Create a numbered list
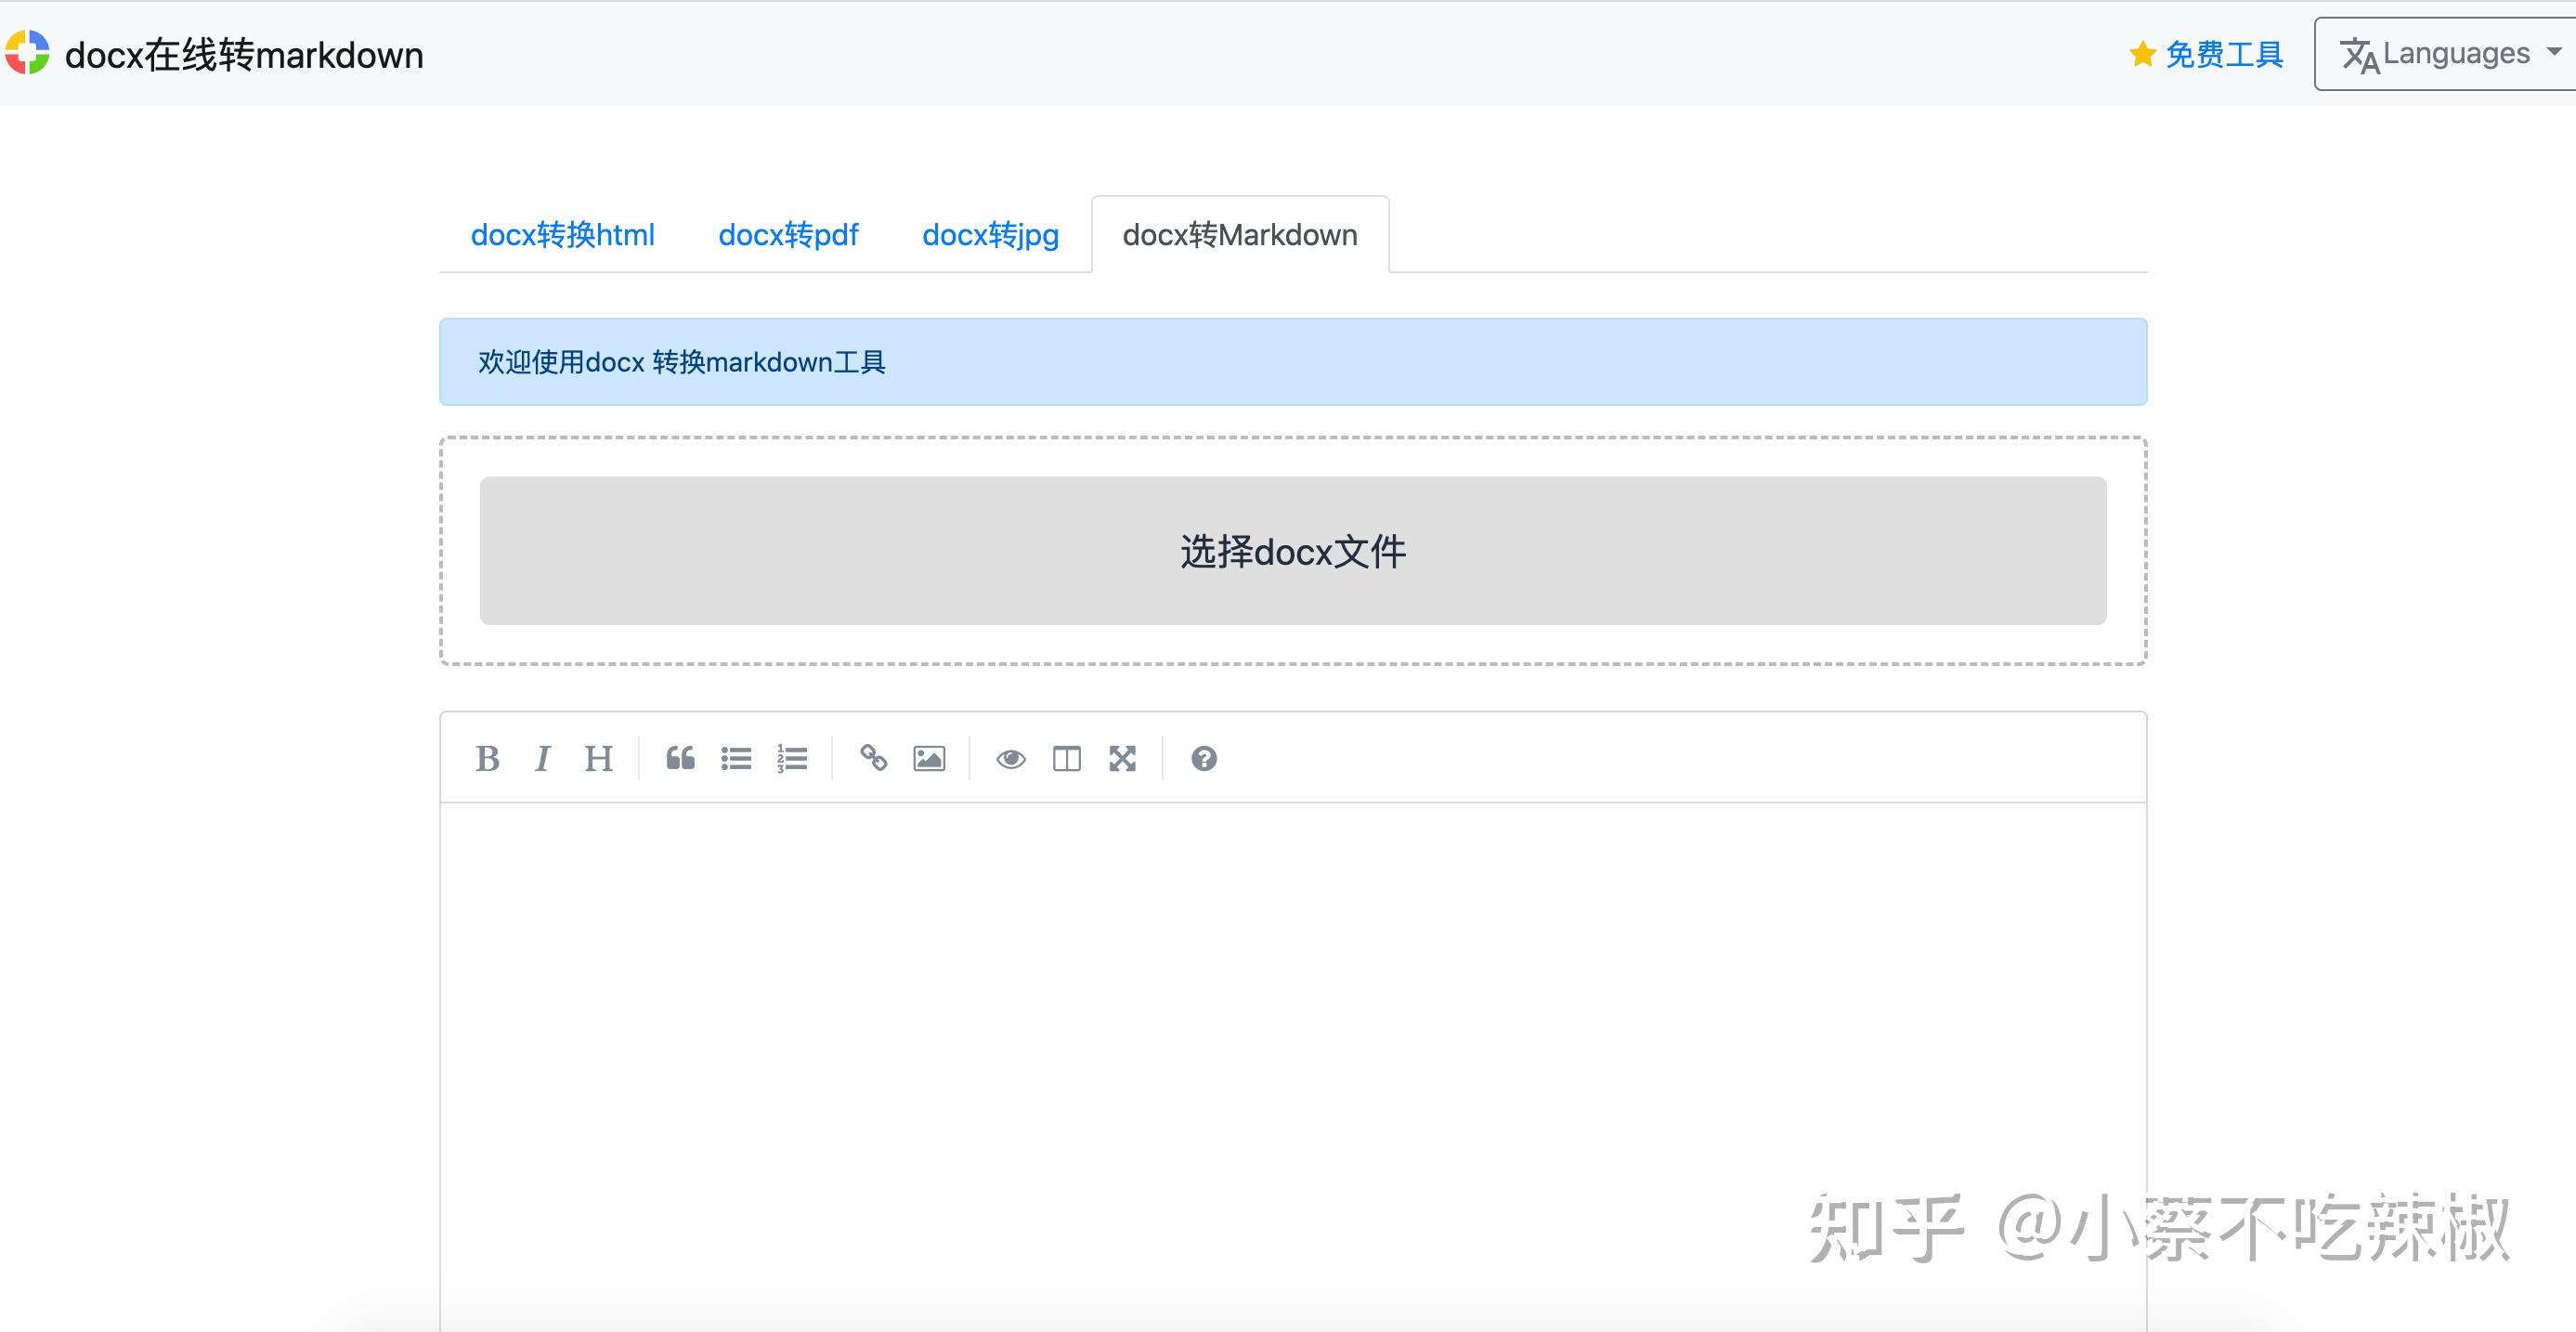 click(x=791, y=758)
